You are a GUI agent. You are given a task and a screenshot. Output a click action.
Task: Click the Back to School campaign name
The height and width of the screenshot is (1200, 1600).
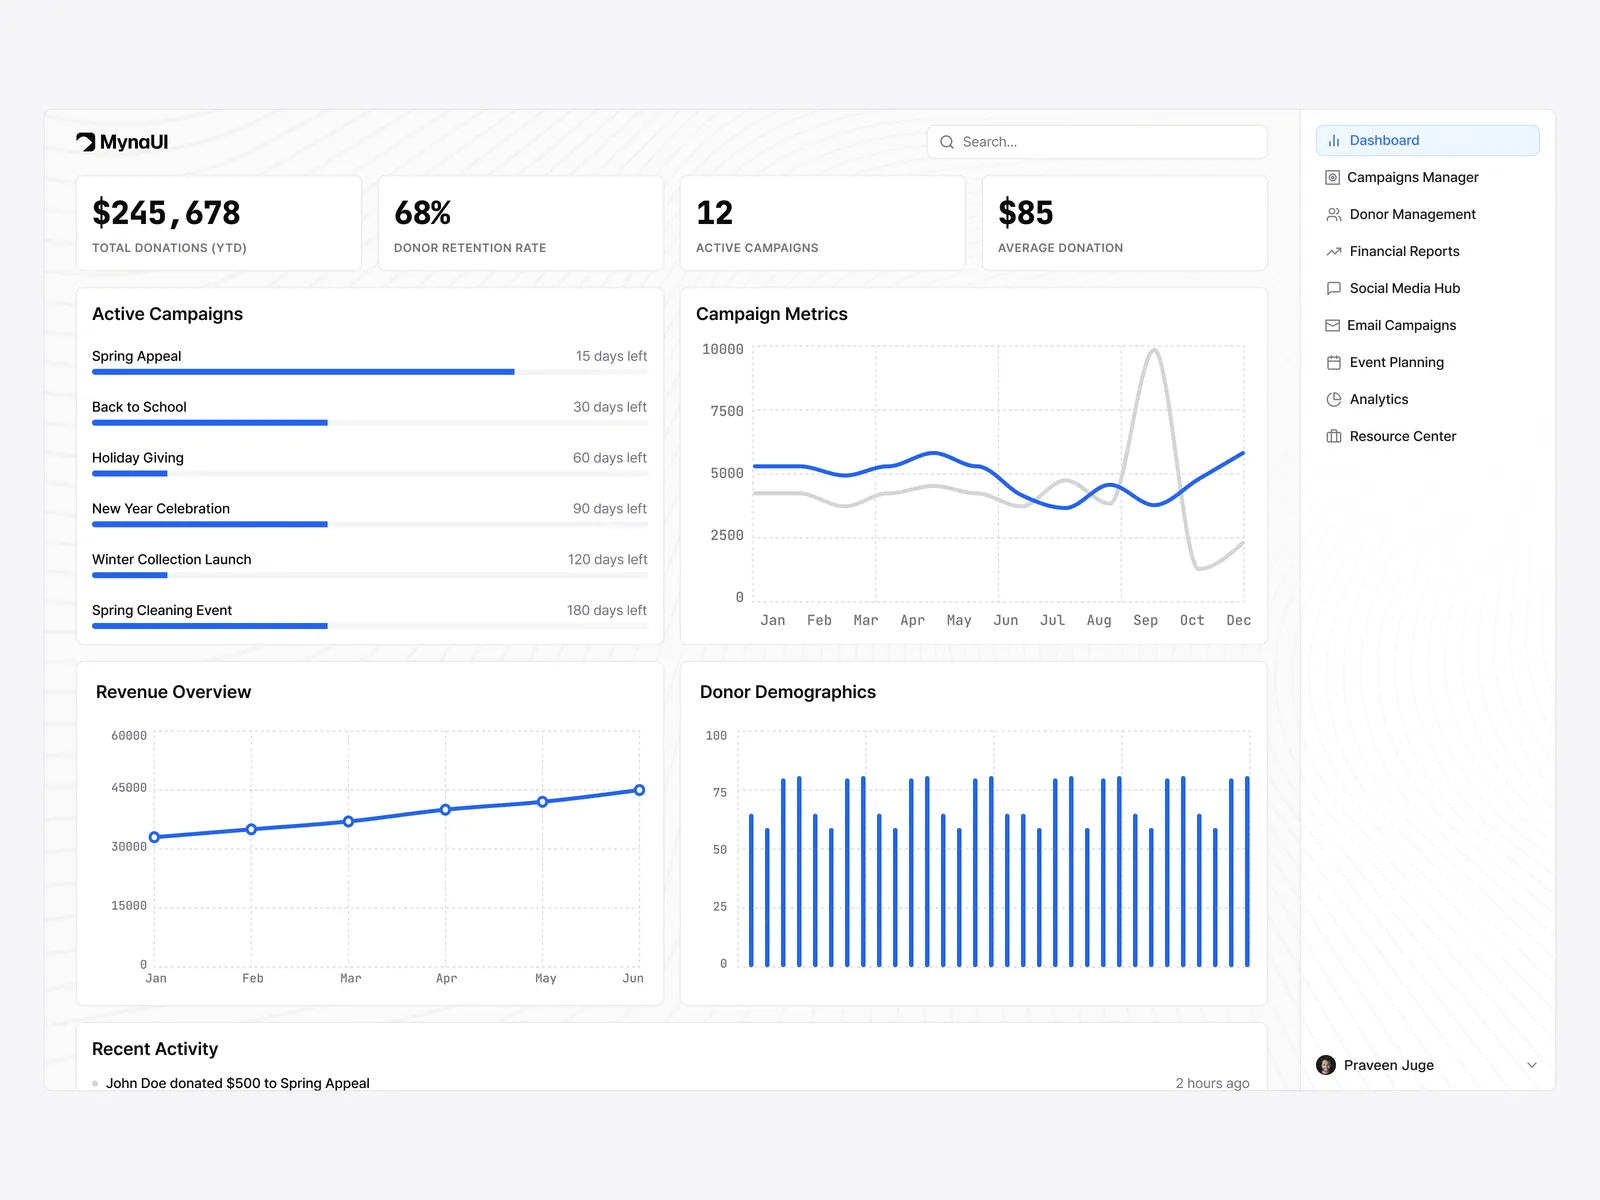(x=139, y=407)
